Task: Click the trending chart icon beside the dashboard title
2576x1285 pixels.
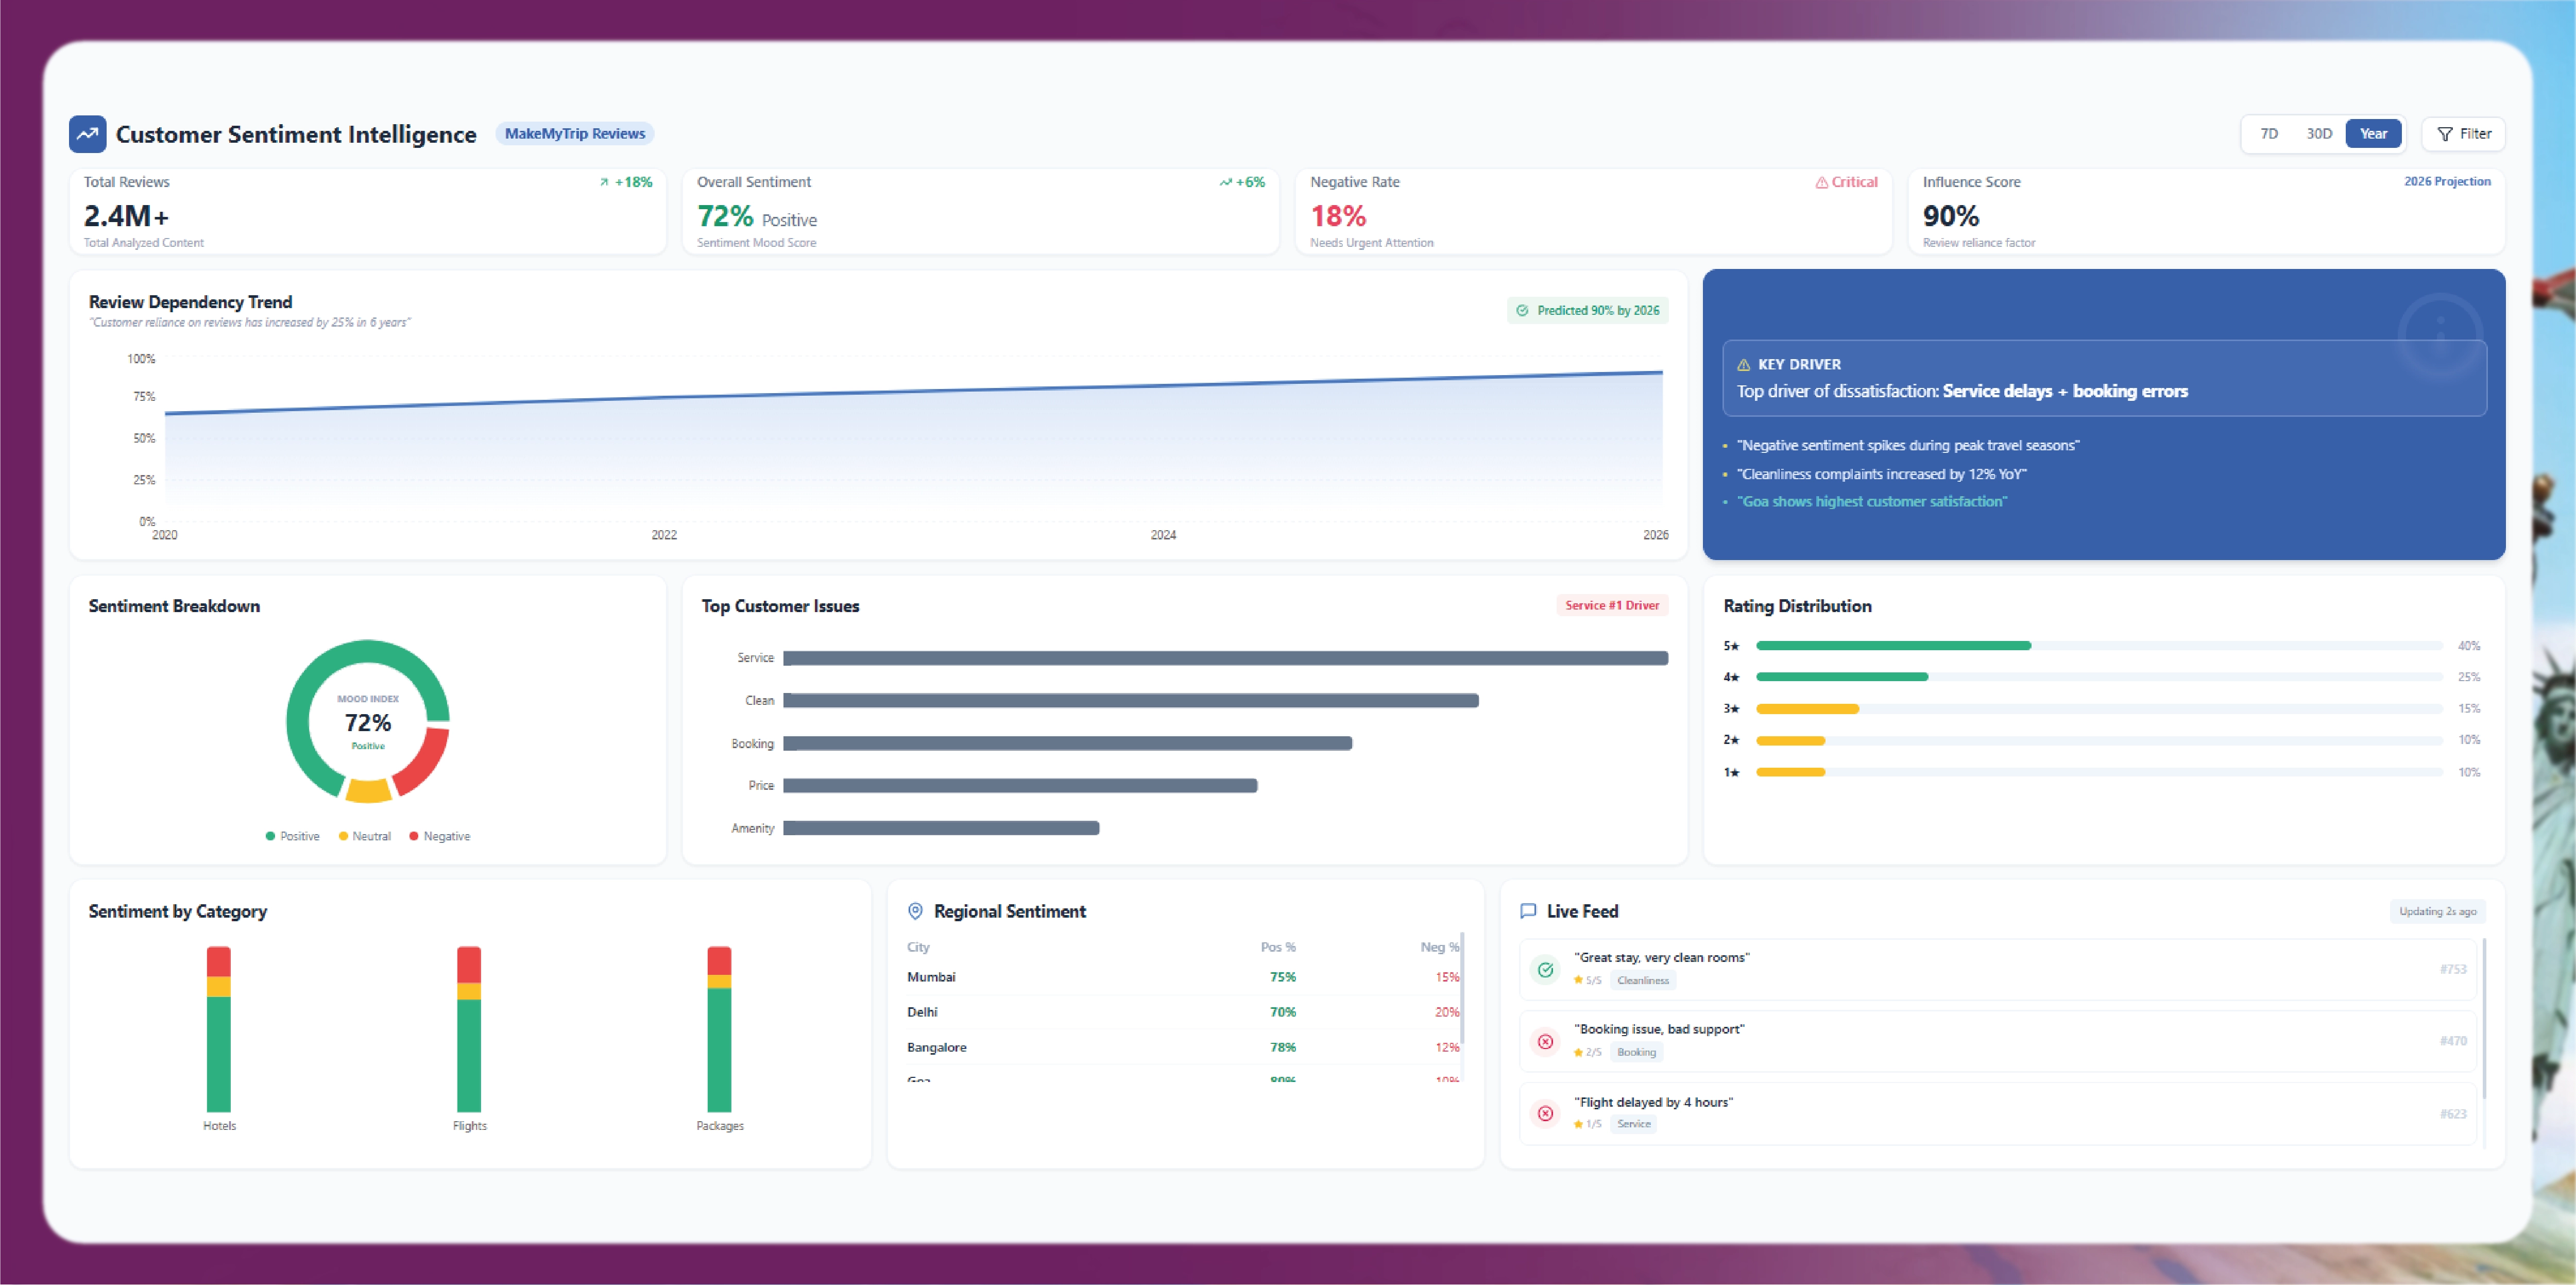Action: tap(87, 133)
